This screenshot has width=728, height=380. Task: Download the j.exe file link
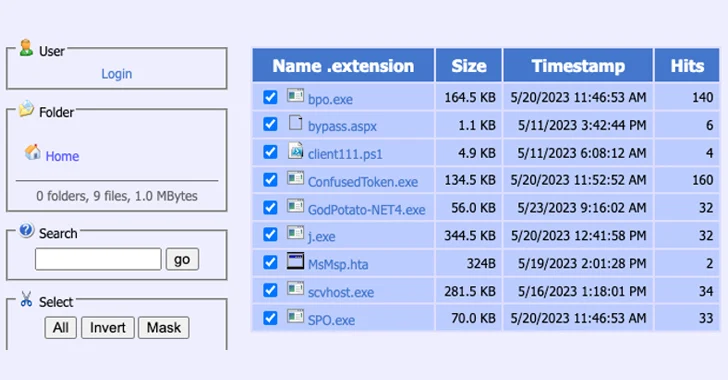click(321, 236)
